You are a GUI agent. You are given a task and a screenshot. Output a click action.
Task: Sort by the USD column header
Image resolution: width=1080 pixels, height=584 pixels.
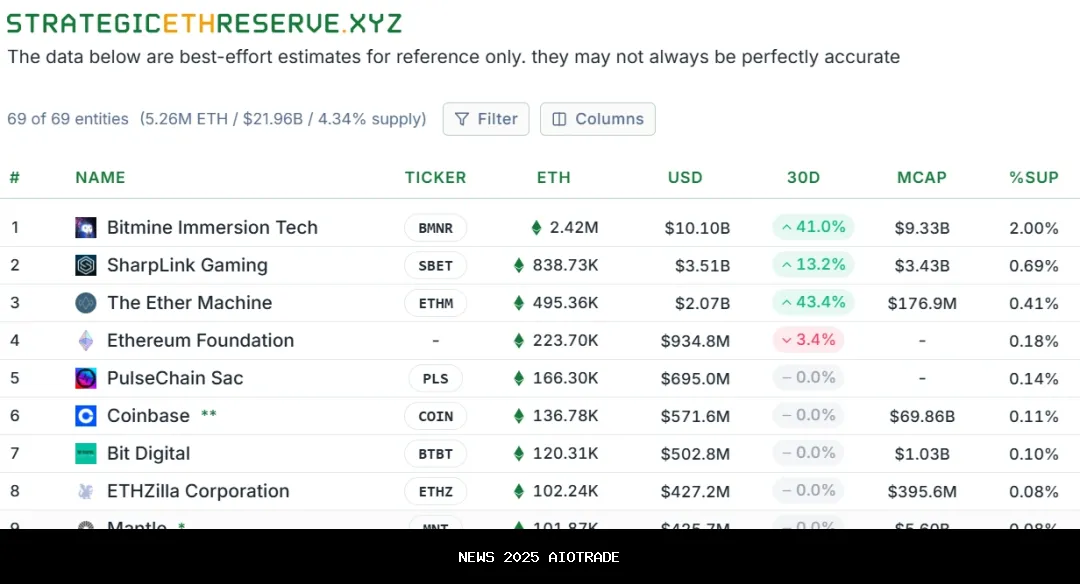tap(685, 178)
